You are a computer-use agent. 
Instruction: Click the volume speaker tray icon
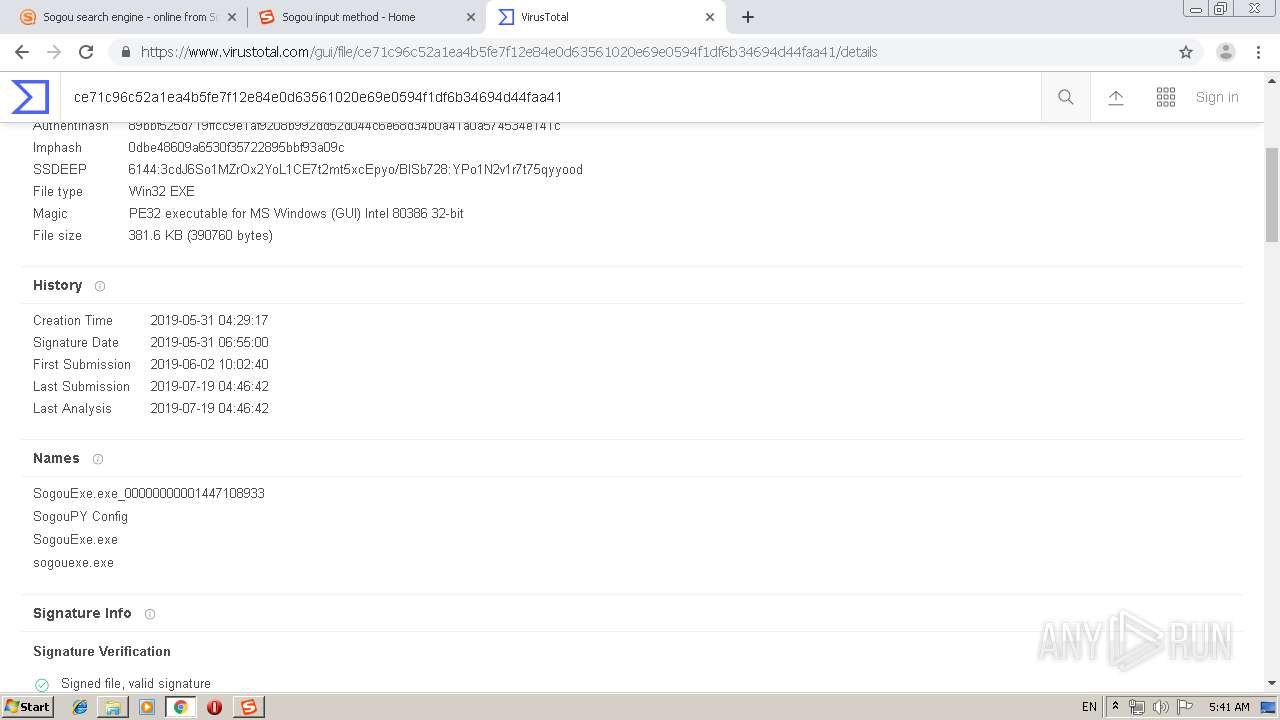pos(1160,707)
